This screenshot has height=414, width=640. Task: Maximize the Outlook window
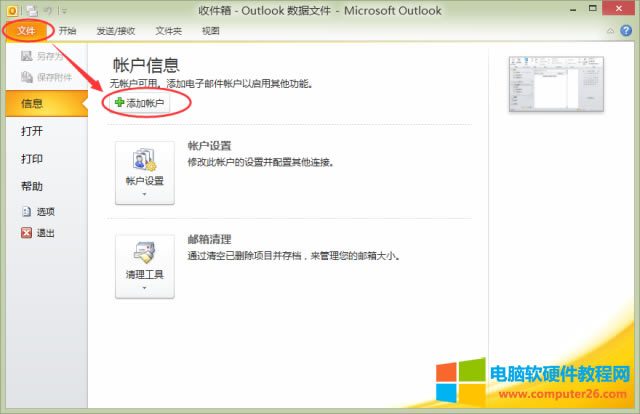593,8
